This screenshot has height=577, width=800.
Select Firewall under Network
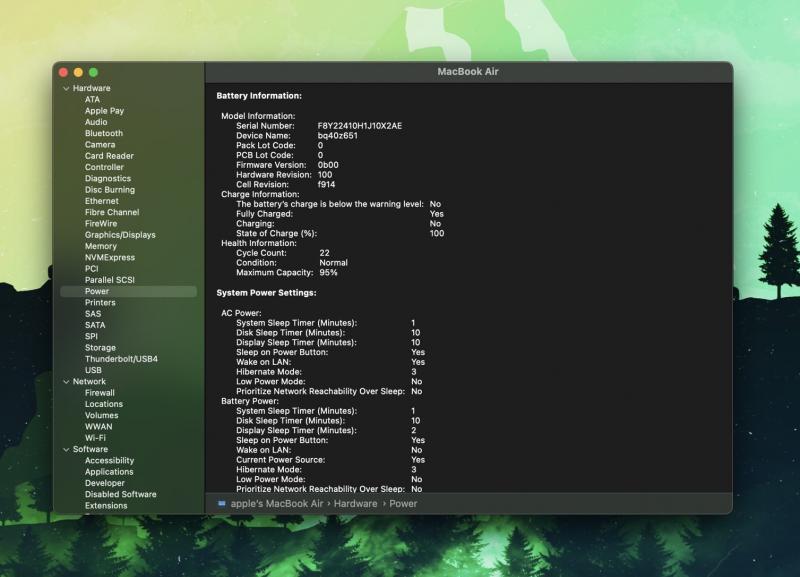100,393
